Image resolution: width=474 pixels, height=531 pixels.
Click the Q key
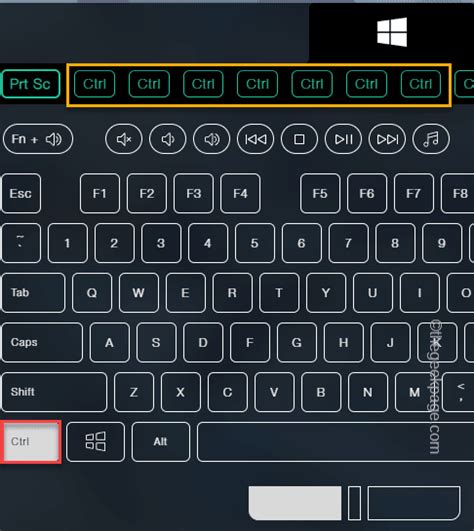click(x=92, y=293)
